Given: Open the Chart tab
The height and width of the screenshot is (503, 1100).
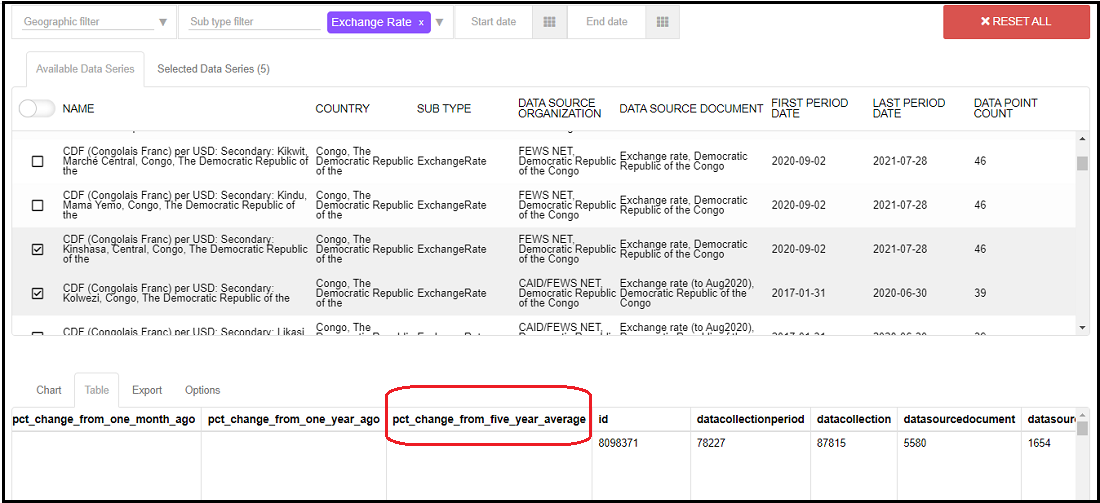Looking at the screenshot, I should click(49, 390).
